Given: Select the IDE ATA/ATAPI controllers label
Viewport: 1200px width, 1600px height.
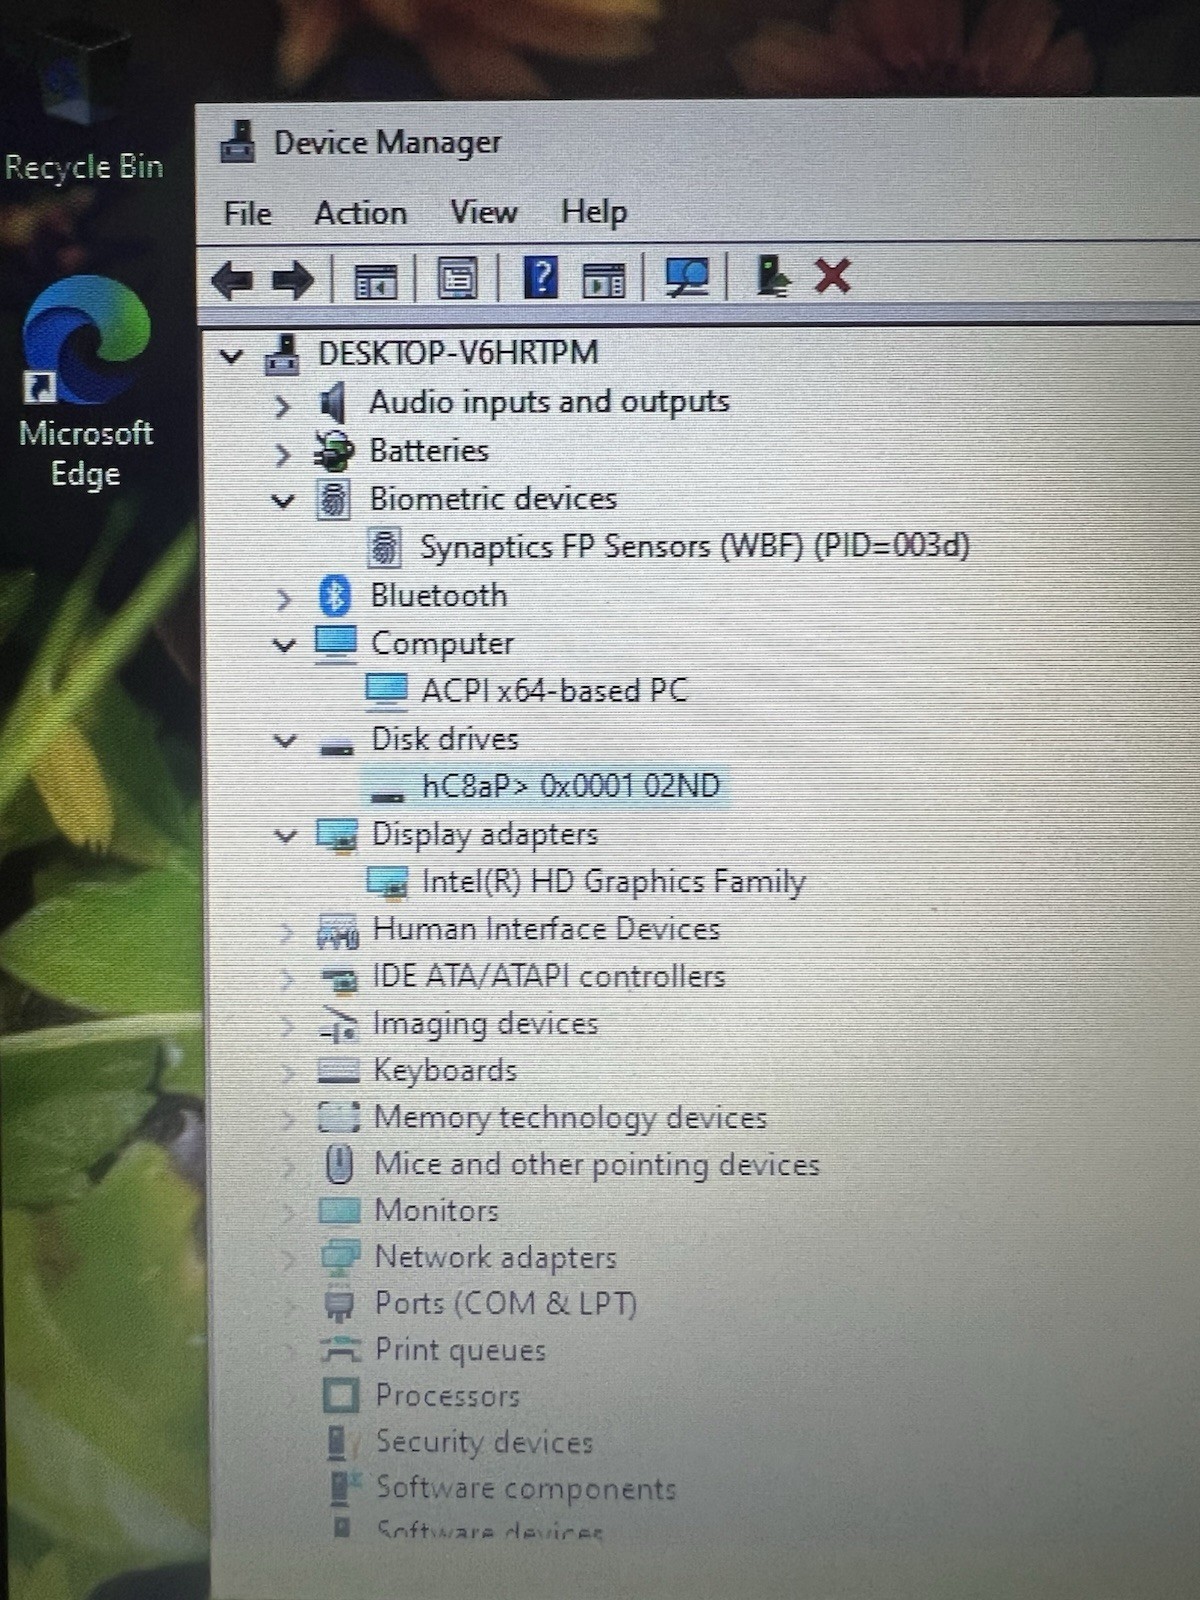Looking at the screenshot, I should click(549, 976).
